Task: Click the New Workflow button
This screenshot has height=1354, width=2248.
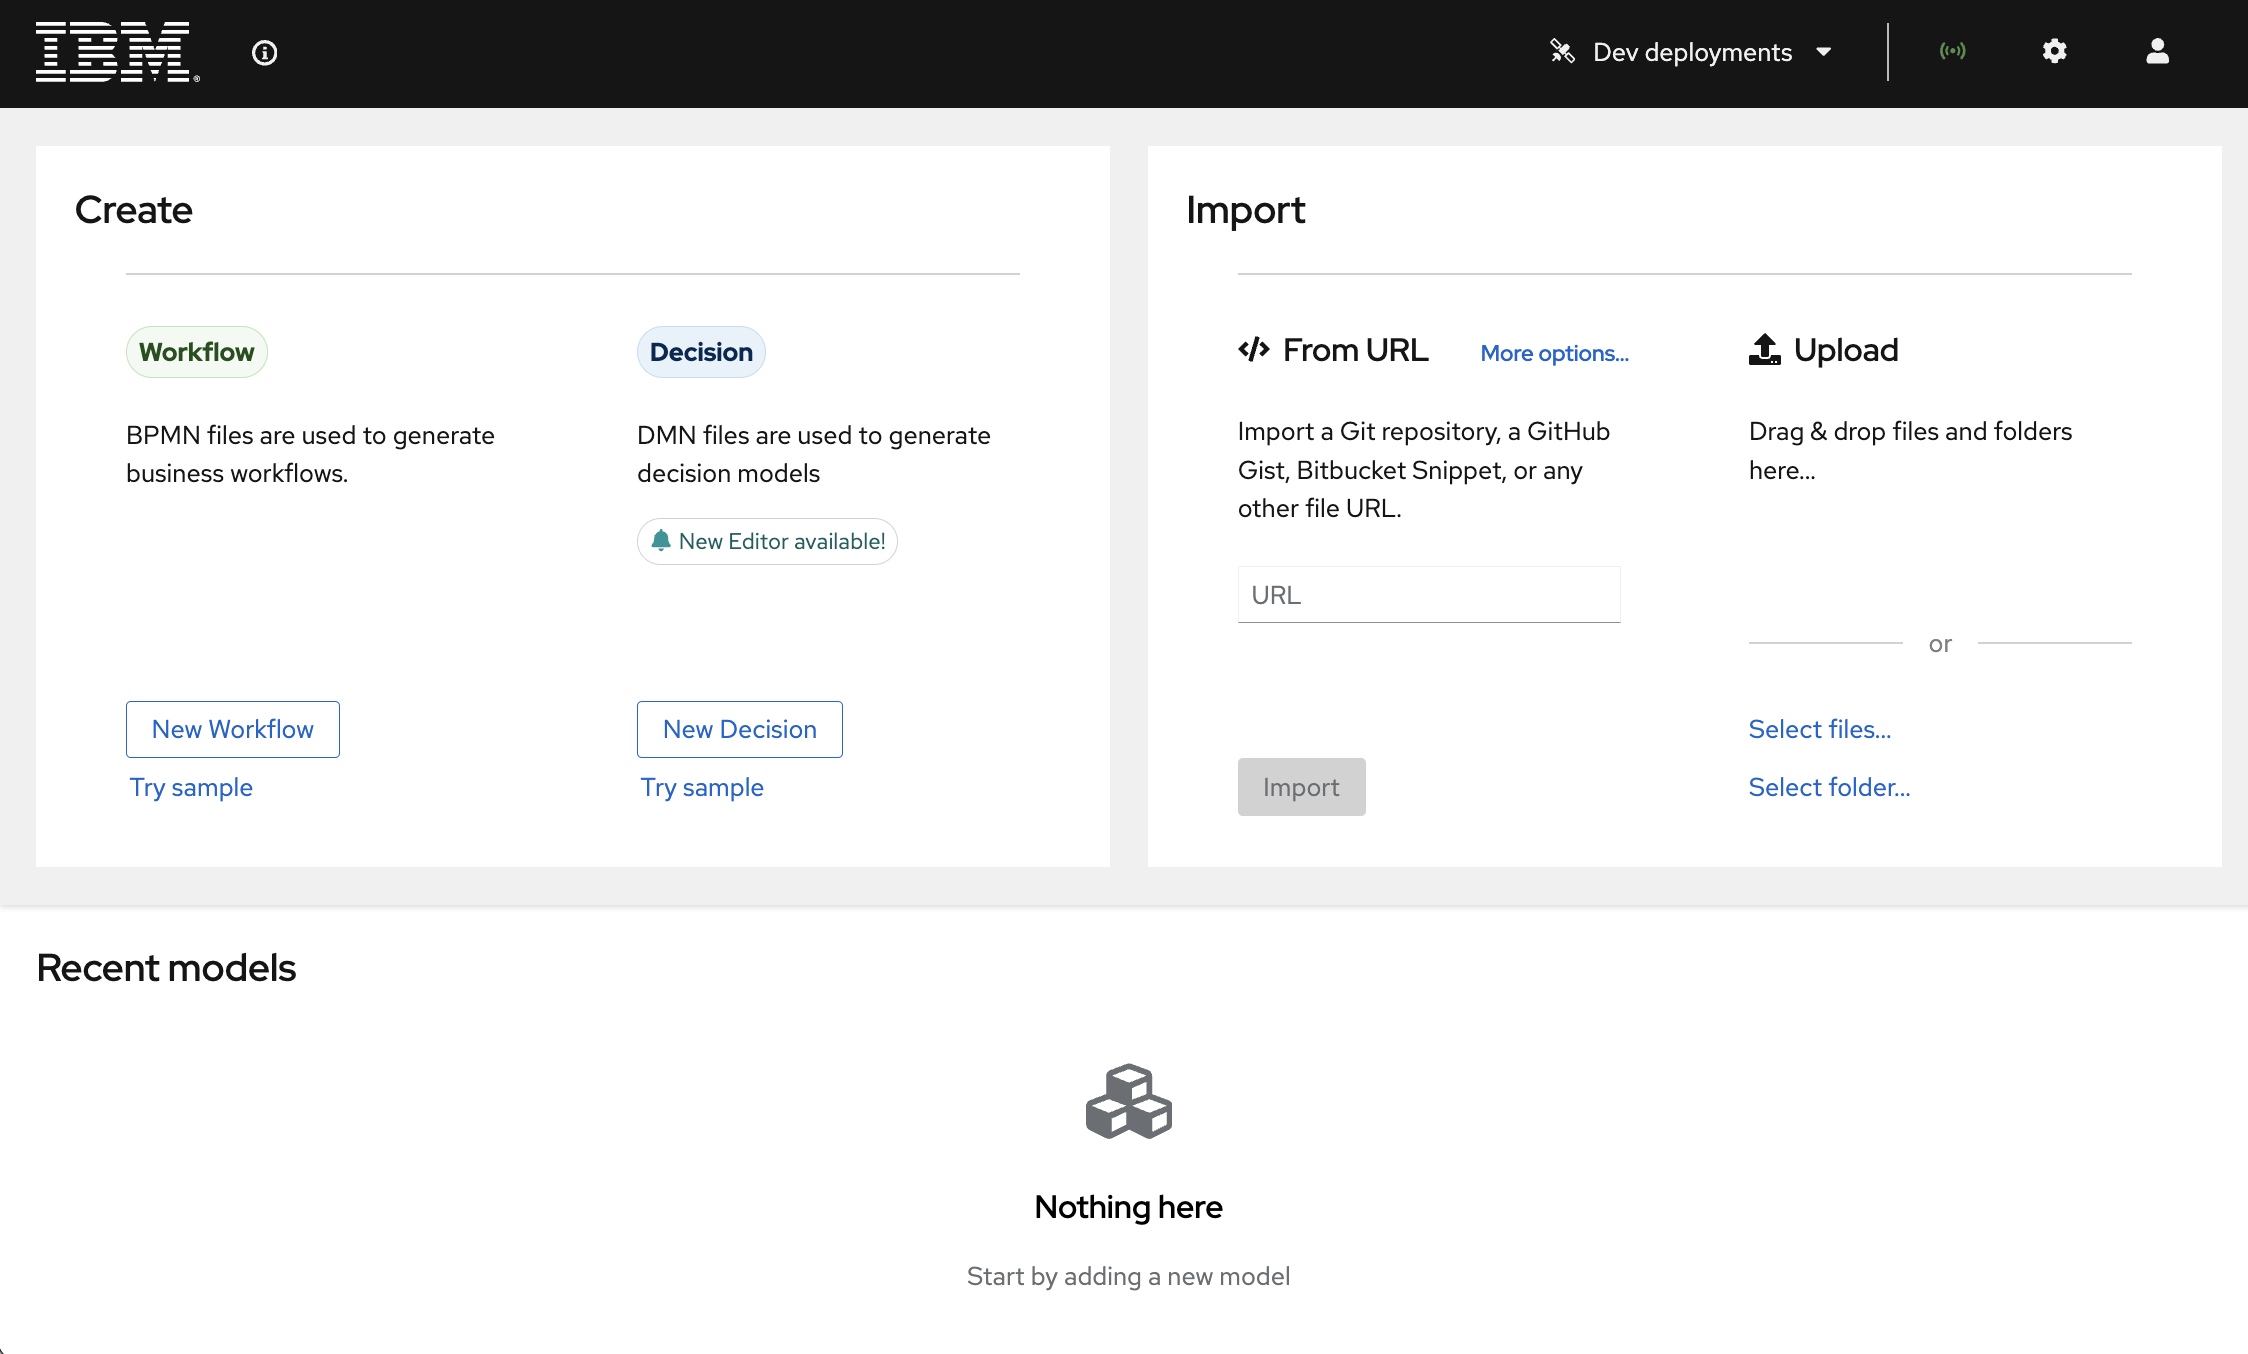Action: [233, 729]
